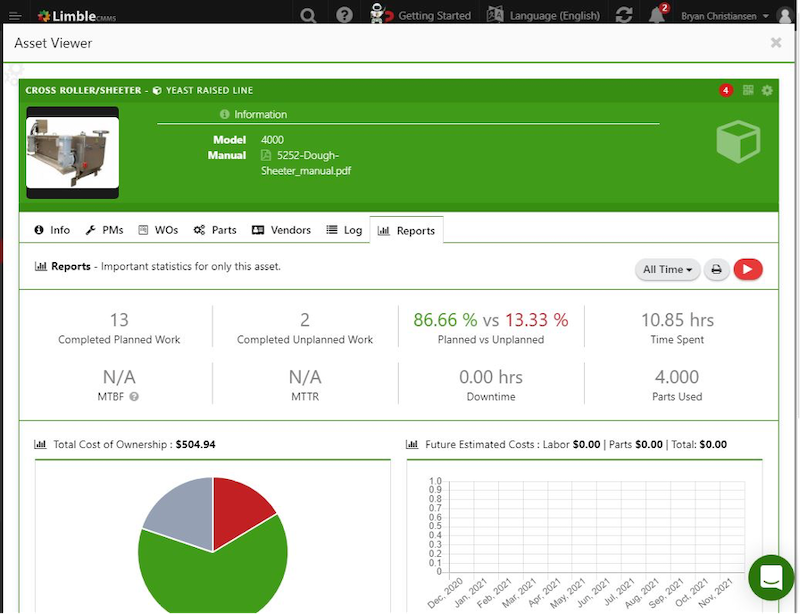
Task: Switch to the PMs tab
Action: [x=105, y=230]
